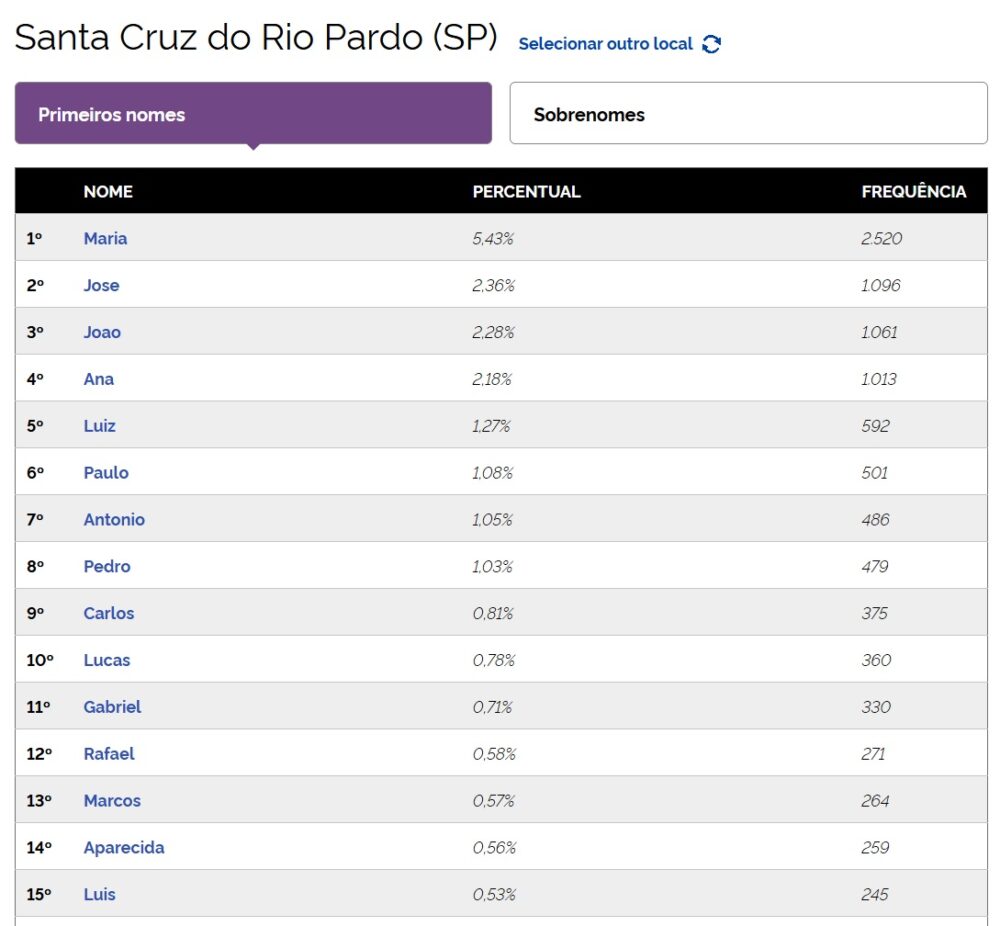Select the Ana name link
This screenshot has width=1000, height=926.
[x=99, y=379]
